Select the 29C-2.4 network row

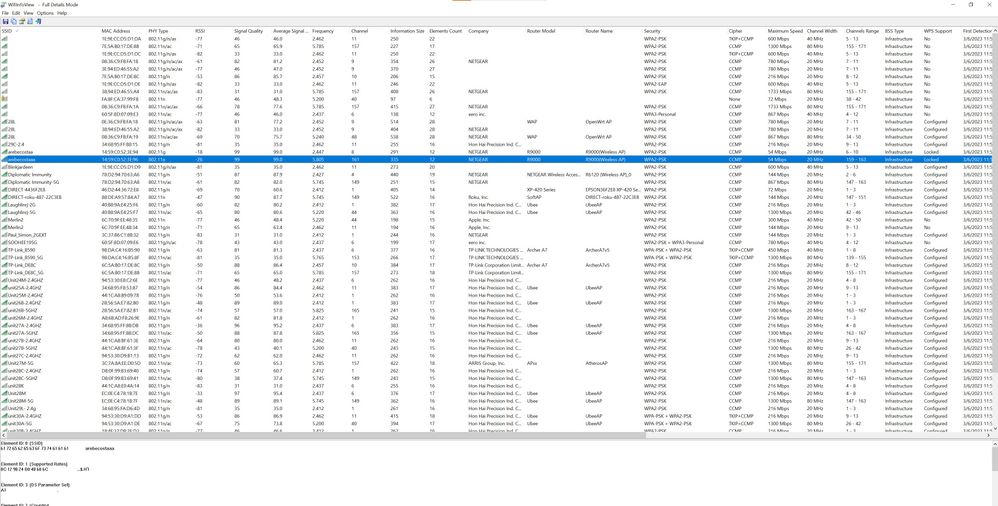pos(496,144)
